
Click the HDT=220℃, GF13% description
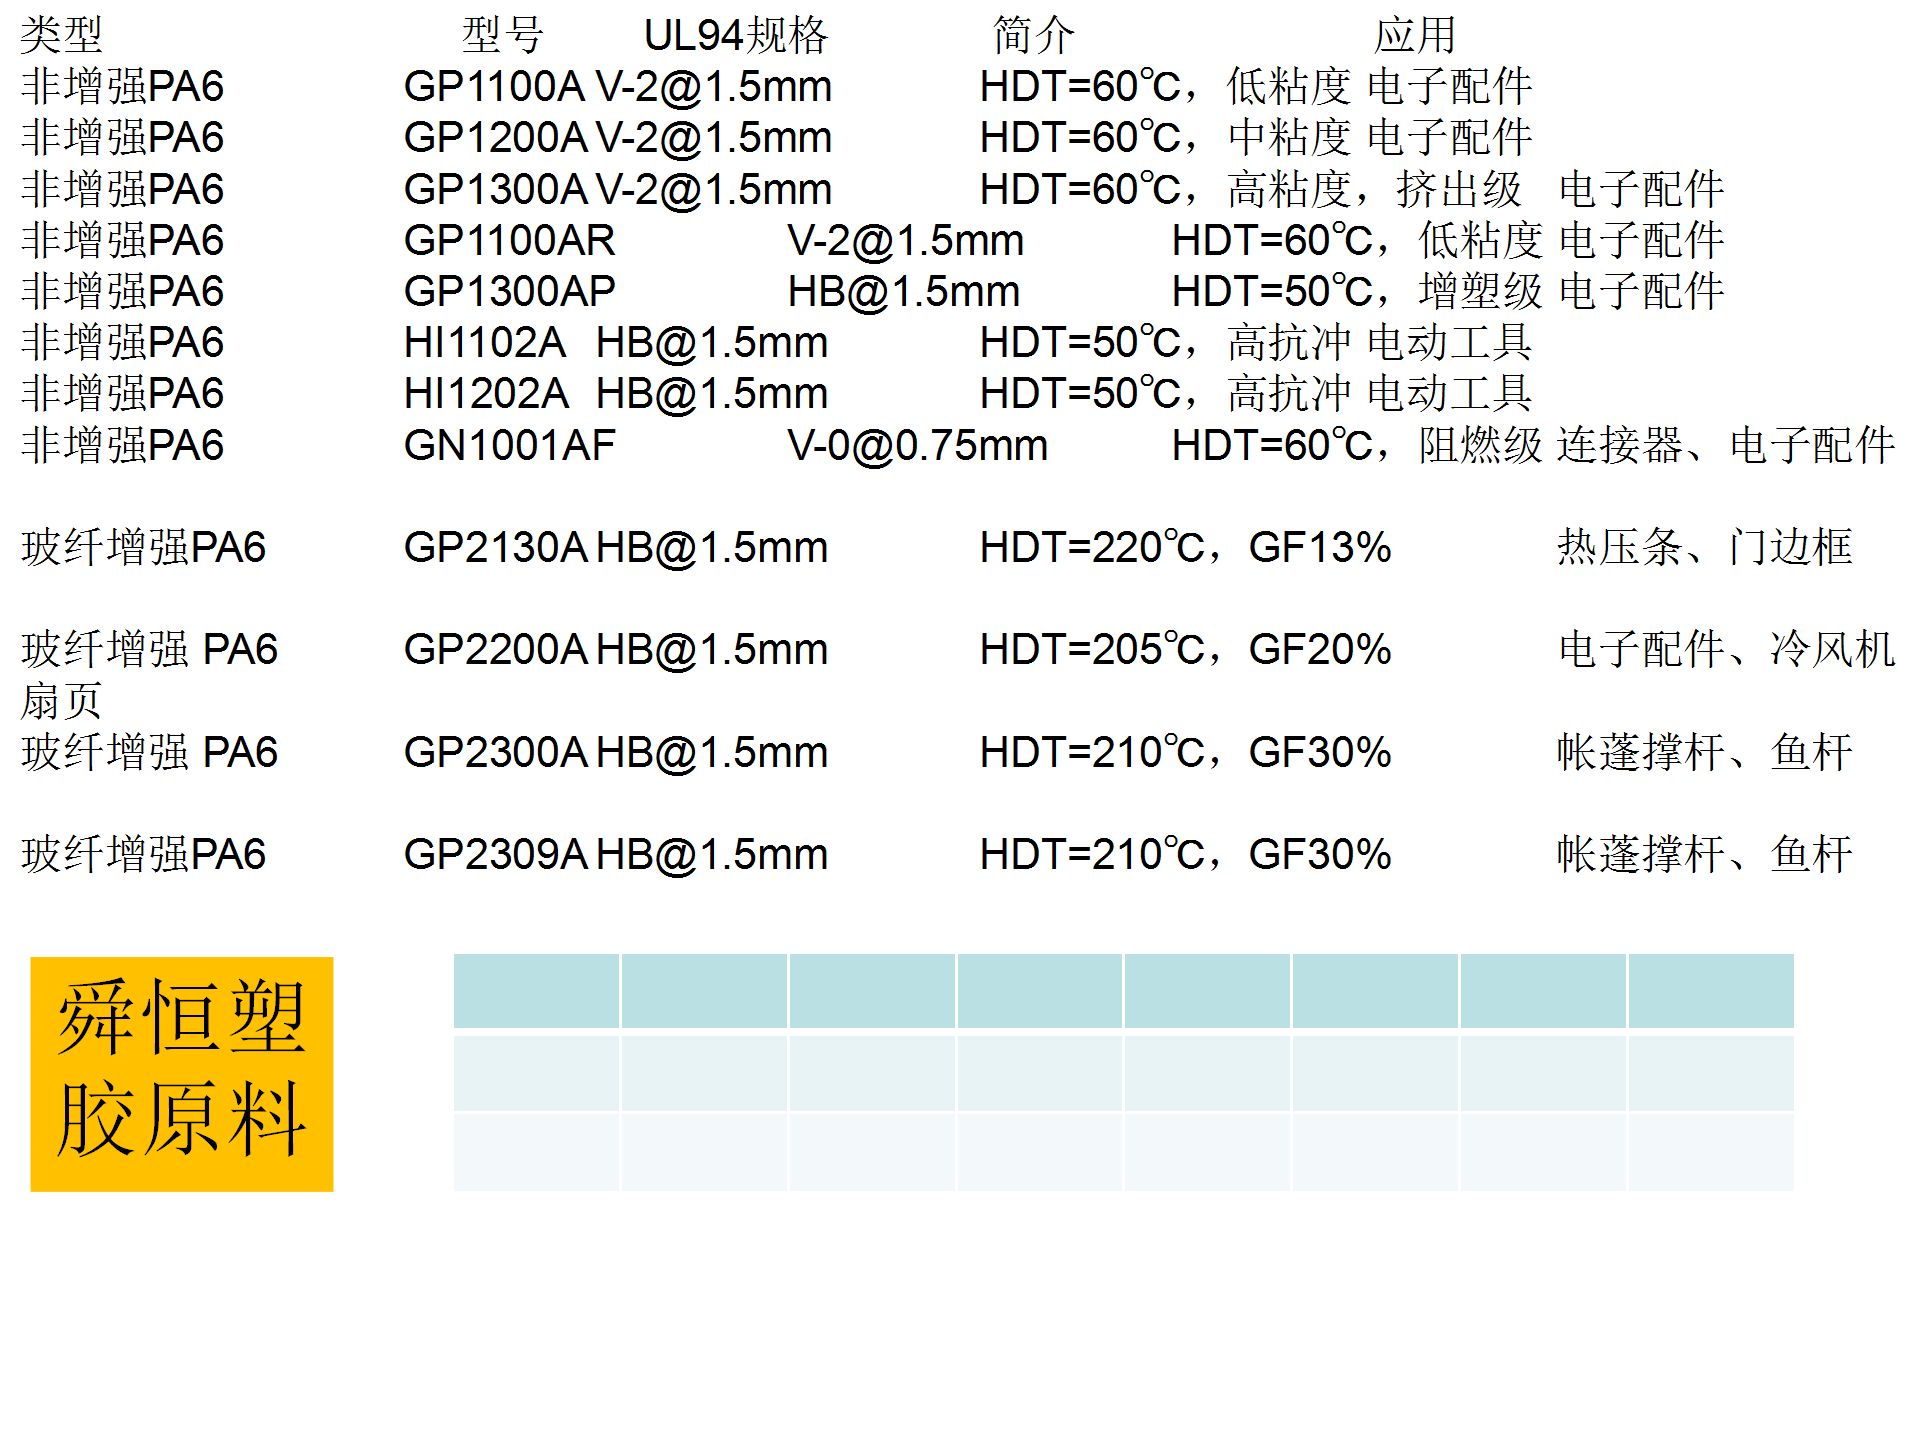(1185, 548)
